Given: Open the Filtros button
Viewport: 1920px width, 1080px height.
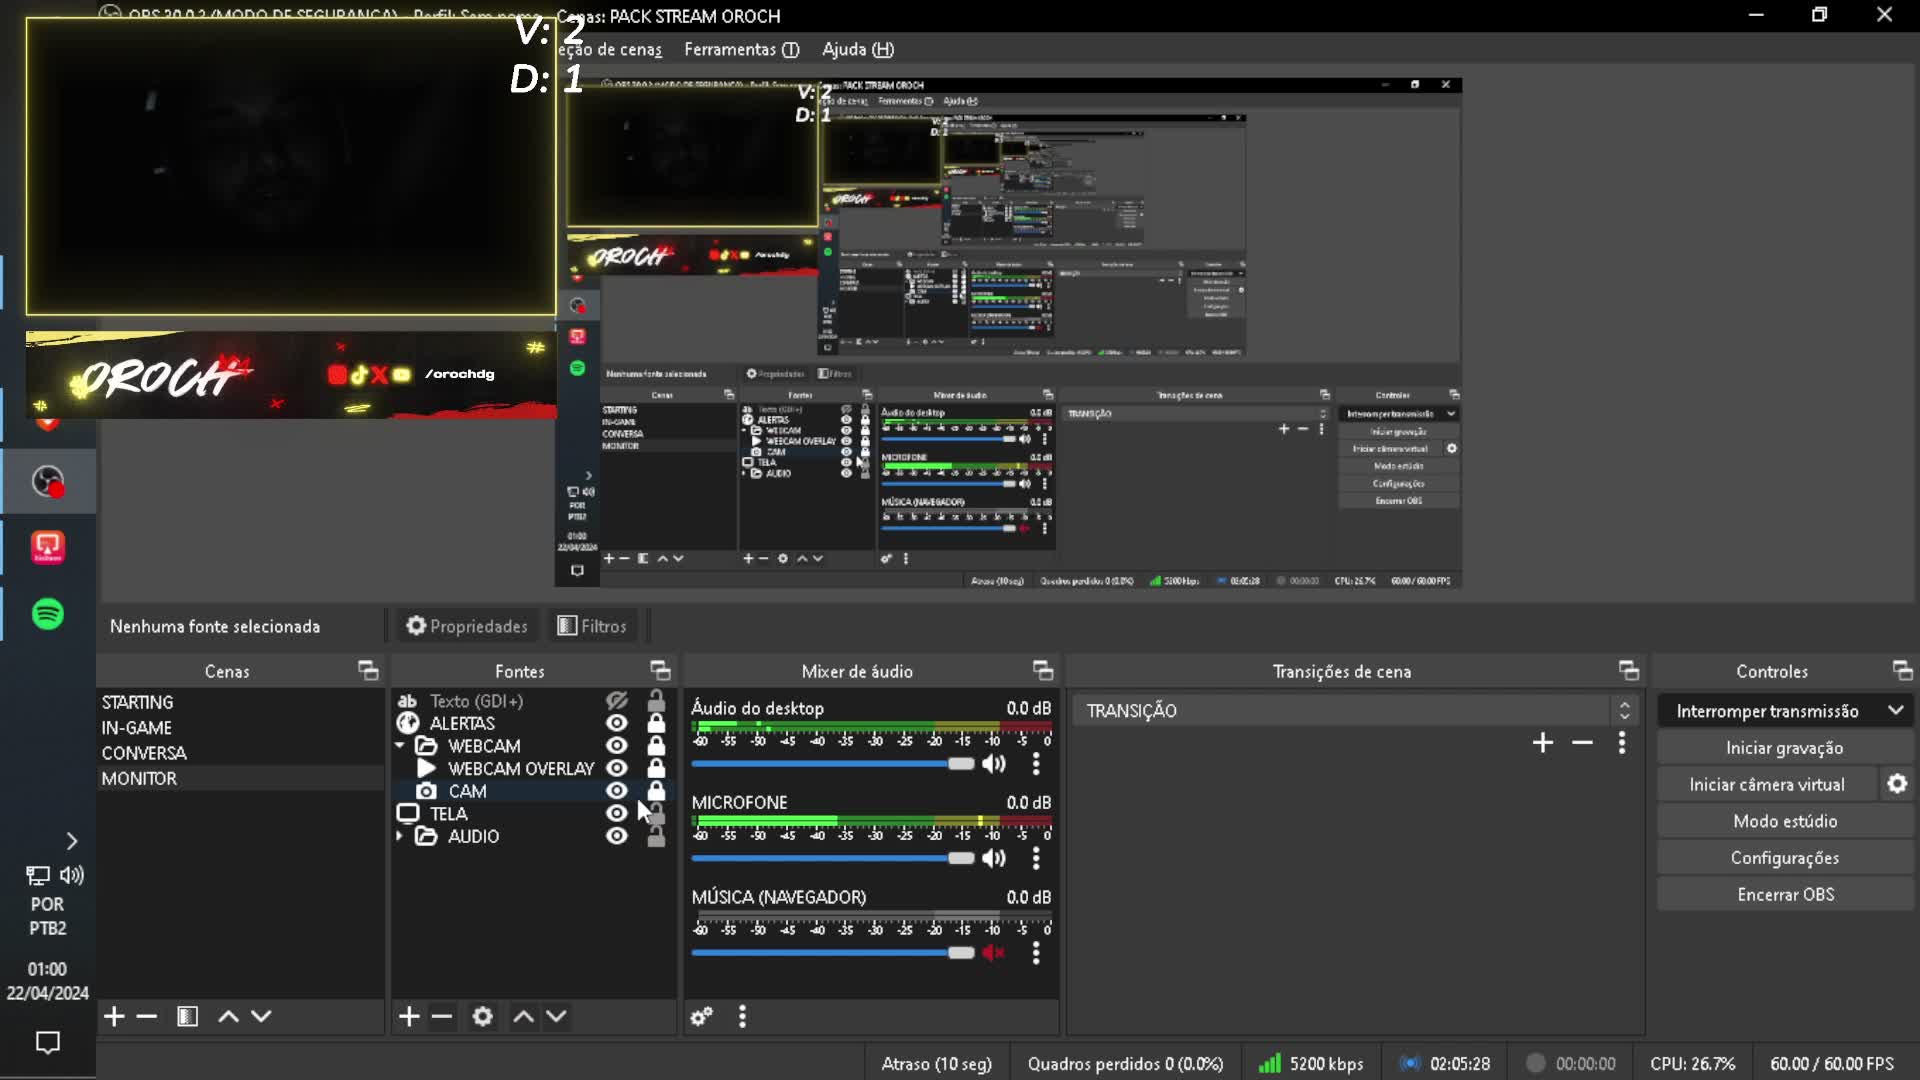Looking at the screenshot, I should click(x=592, y=626).
